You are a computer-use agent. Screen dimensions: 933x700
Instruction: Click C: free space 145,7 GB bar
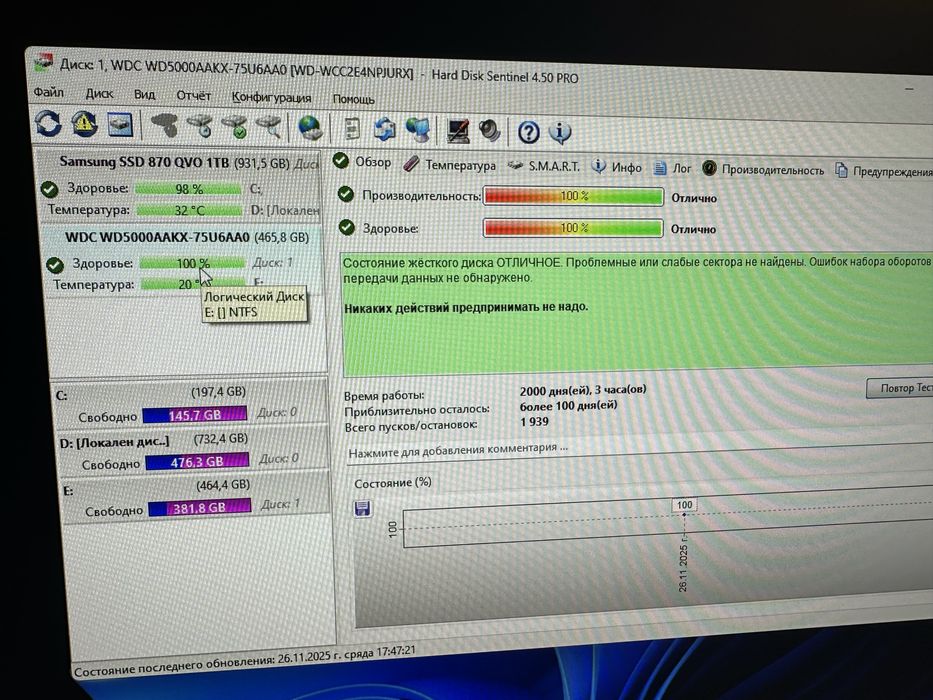195,414
